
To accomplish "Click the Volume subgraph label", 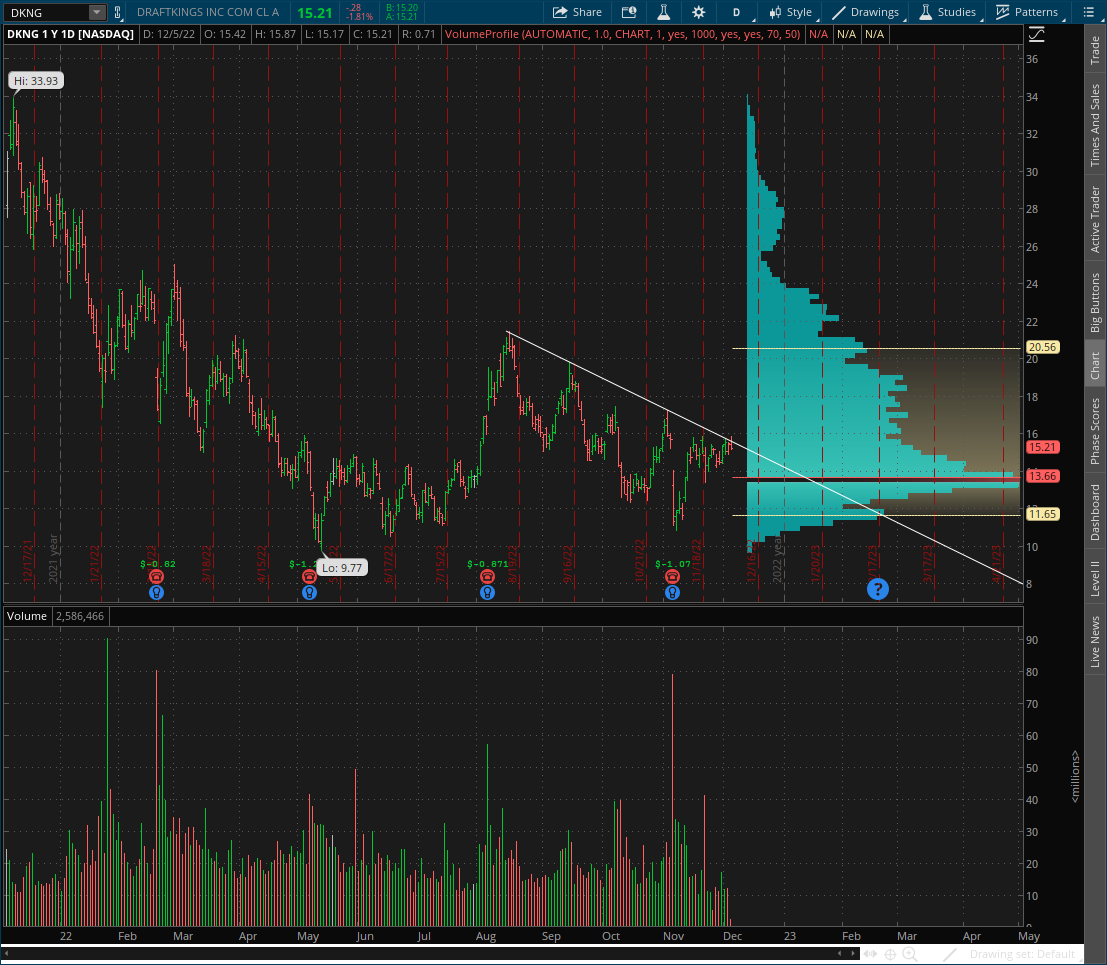I will [27, 616].
